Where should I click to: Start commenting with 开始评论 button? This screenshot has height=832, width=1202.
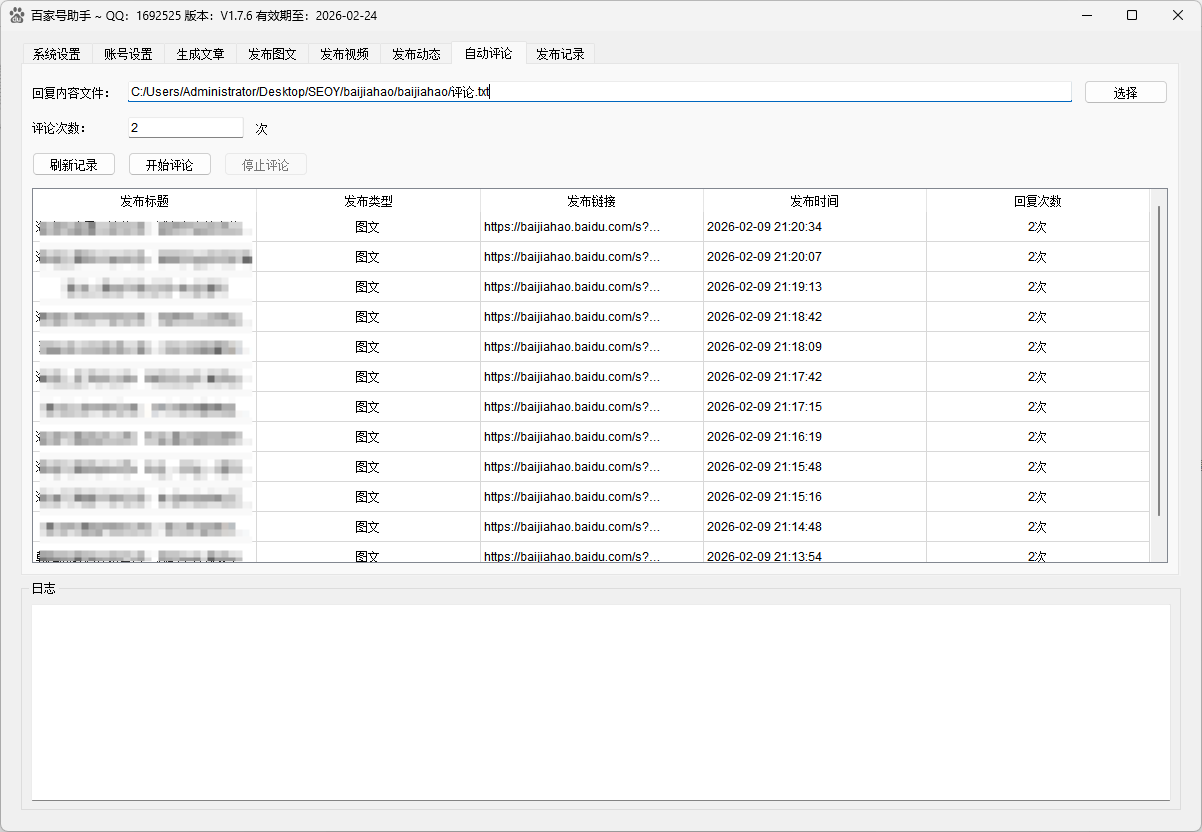pyautogui.click(x=169, y=165)
